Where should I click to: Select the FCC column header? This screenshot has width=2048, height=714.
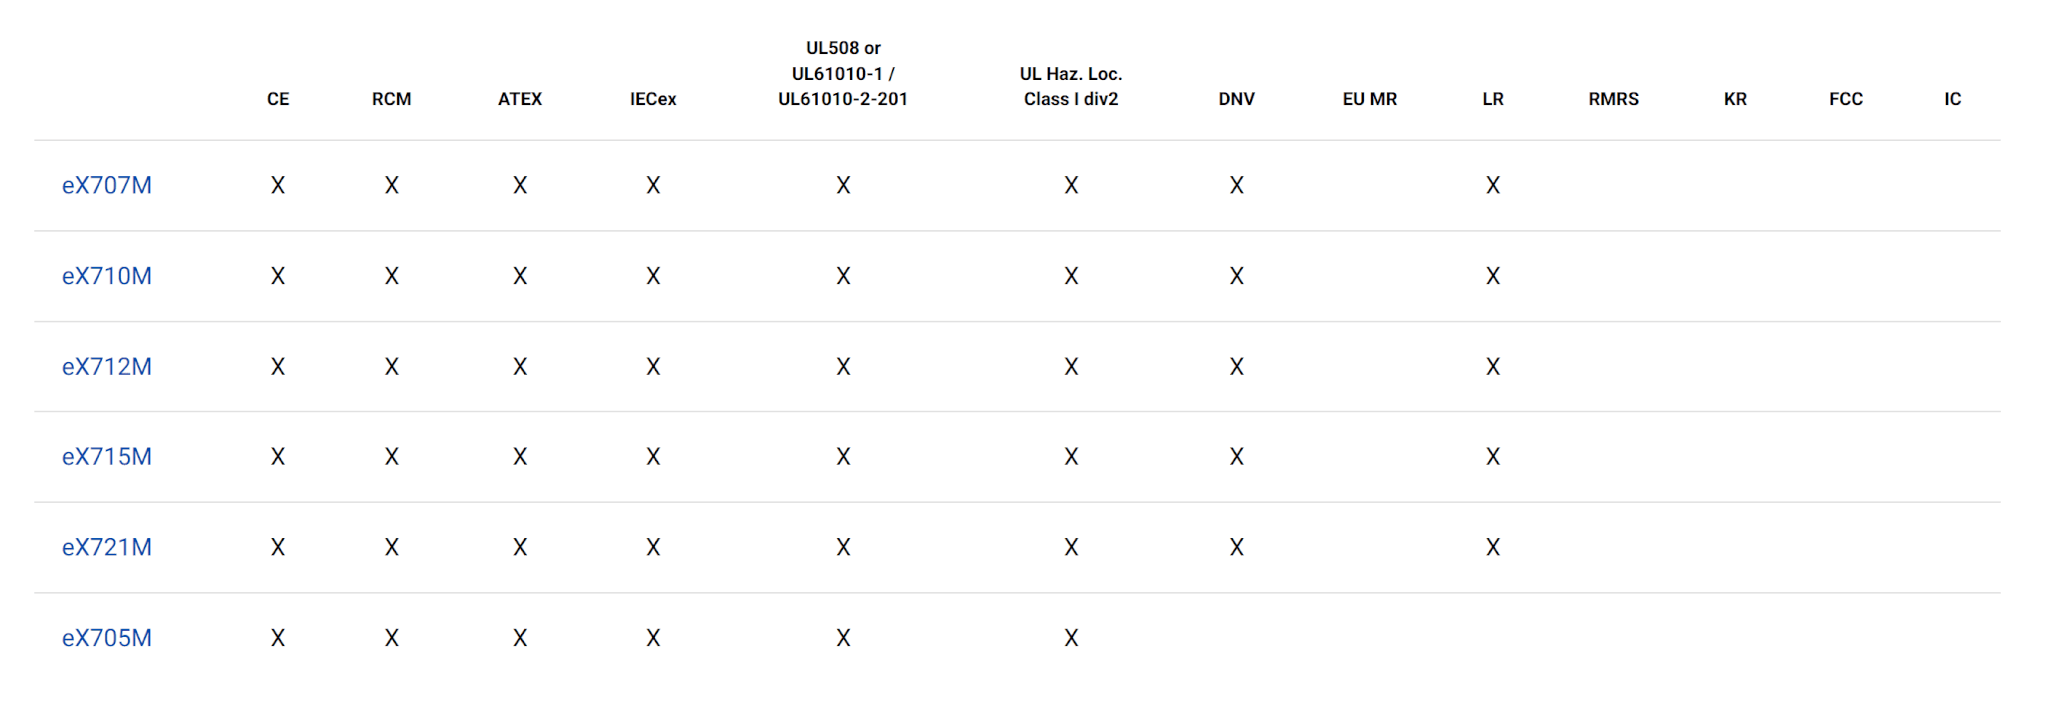pos(1846,99)
